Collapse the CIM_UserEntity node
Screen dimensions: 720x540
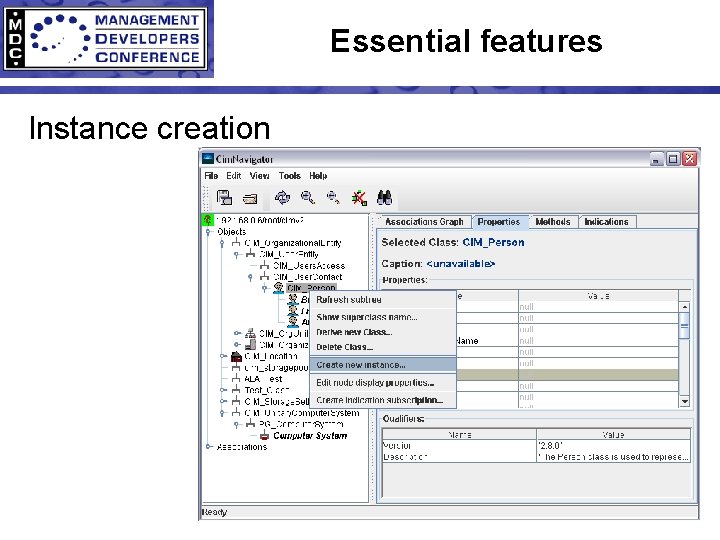tap(236, 254)
